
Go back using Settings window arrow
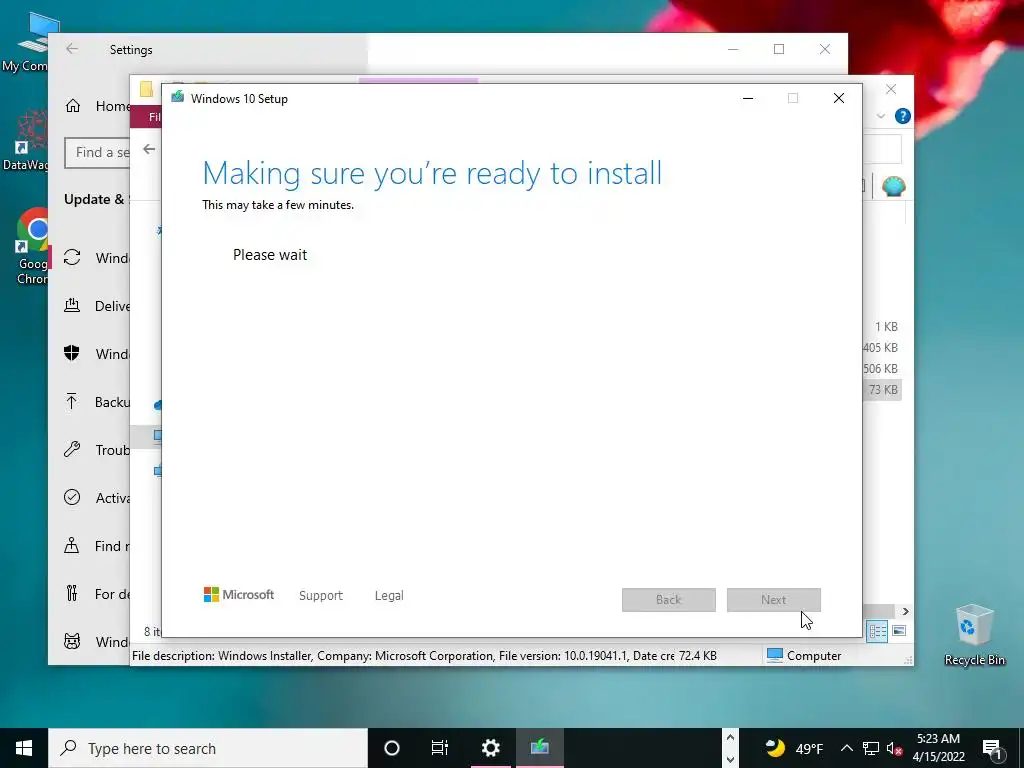(x=72, y=49)
